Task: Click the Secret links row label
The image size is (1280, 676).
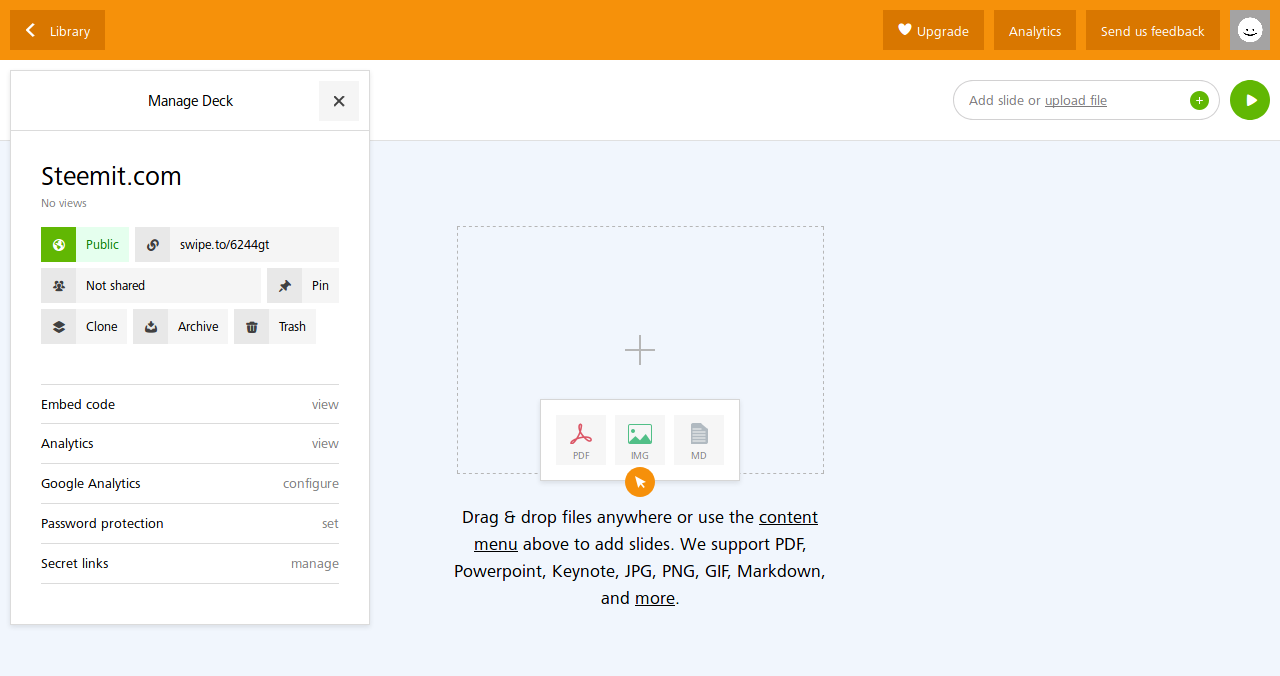Action: pyautogui.click(x=75, y=564)
